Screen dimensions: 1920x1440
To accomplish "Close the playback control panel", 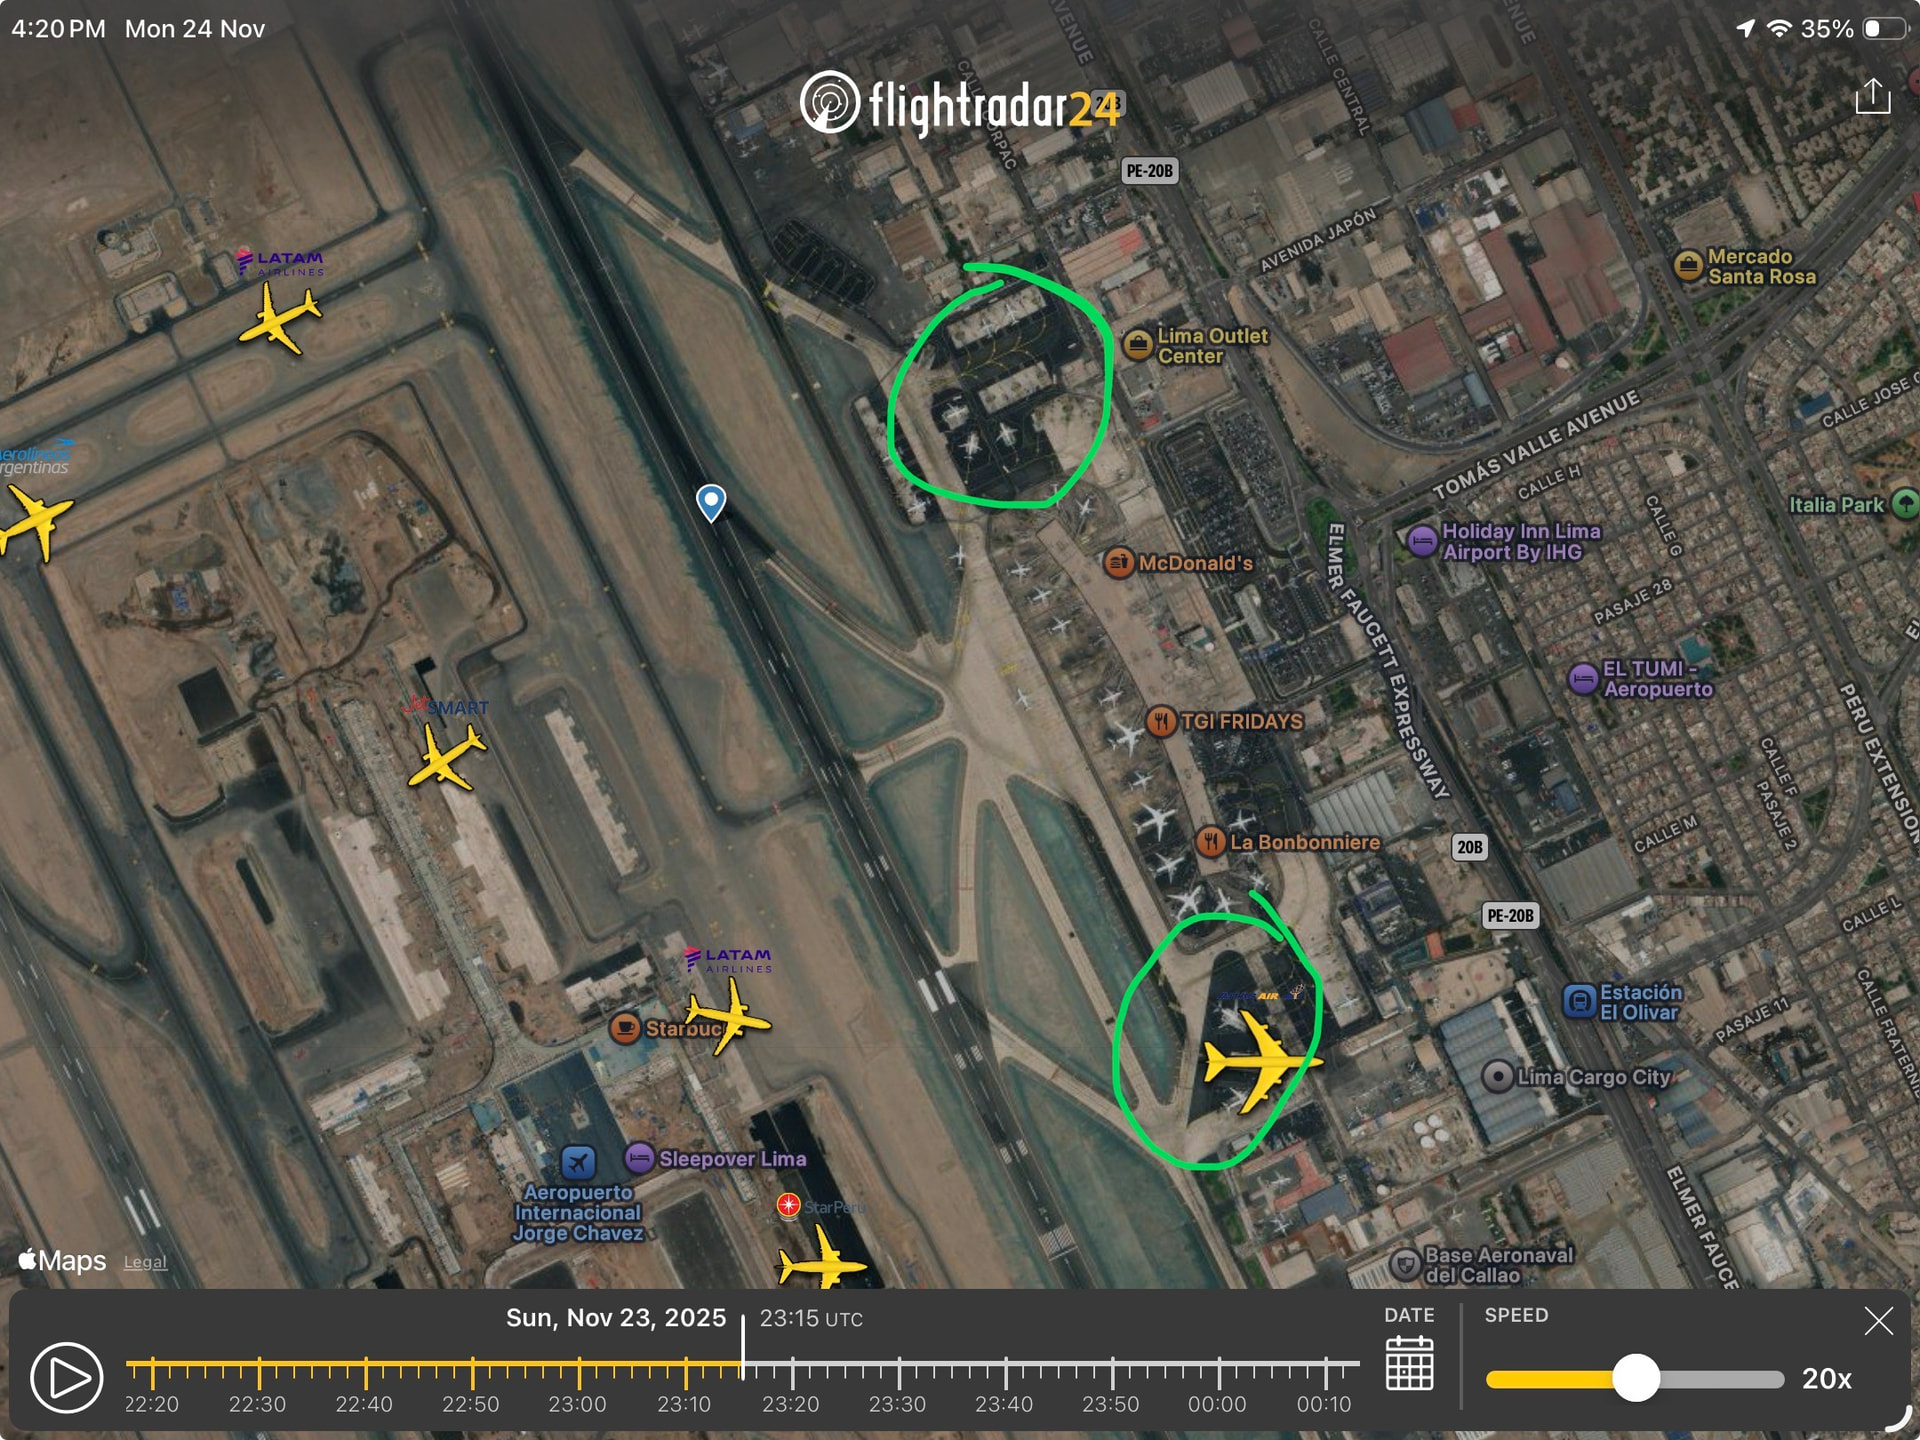I will pyautogui.click(x=1878, y=1321).
